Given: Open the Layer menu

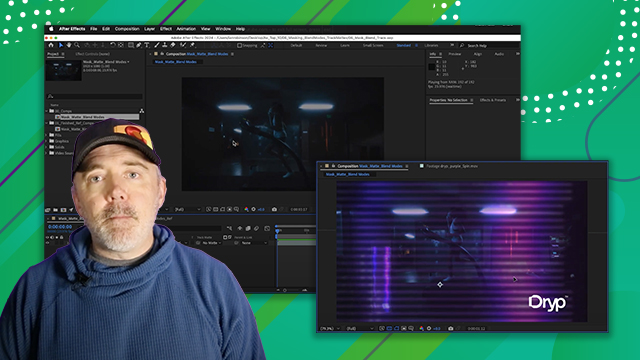Looking at the screenshot, I should 149,29.
